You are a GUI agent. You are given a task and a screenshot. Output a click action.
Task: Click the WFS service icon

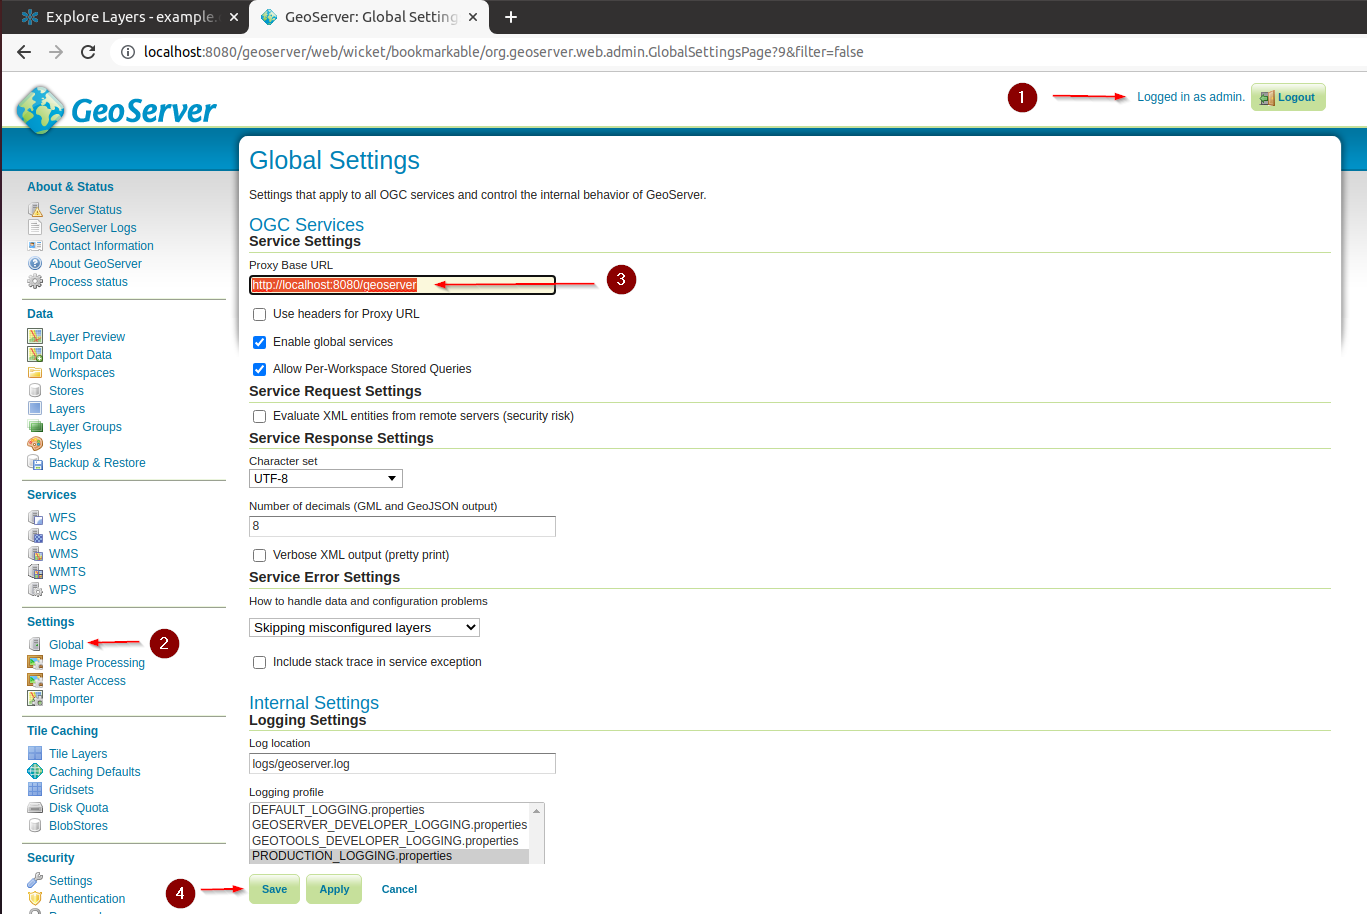tap(35, 518)
